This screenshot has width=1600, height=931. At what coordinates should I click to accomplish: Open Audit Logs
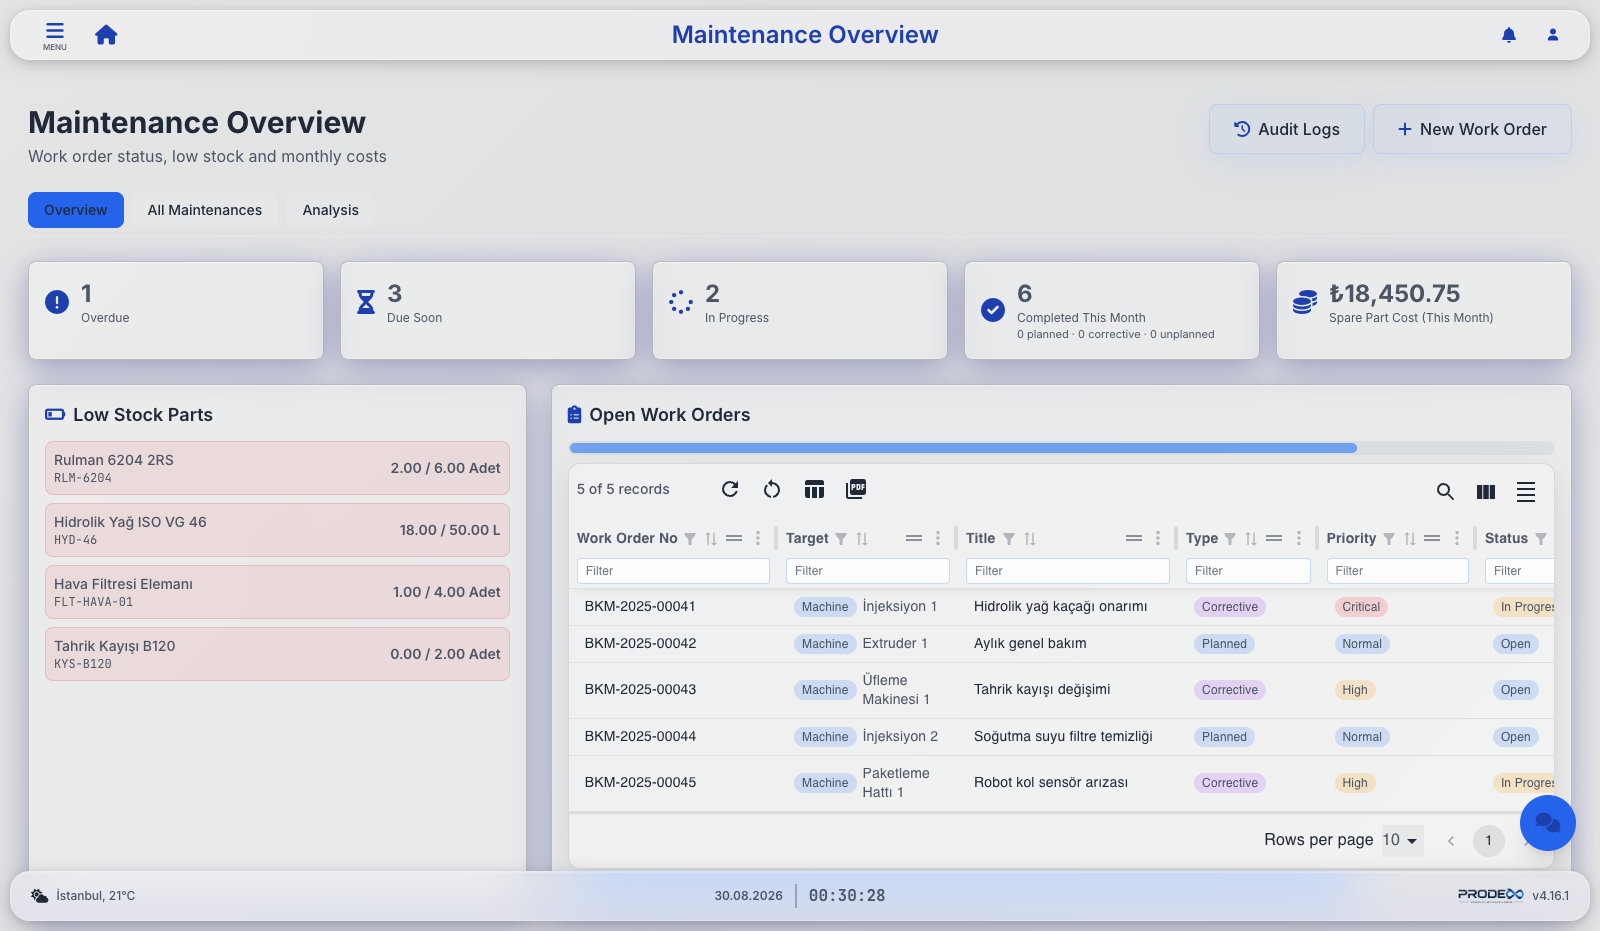pyautogui.click(x=1287, y=129)
